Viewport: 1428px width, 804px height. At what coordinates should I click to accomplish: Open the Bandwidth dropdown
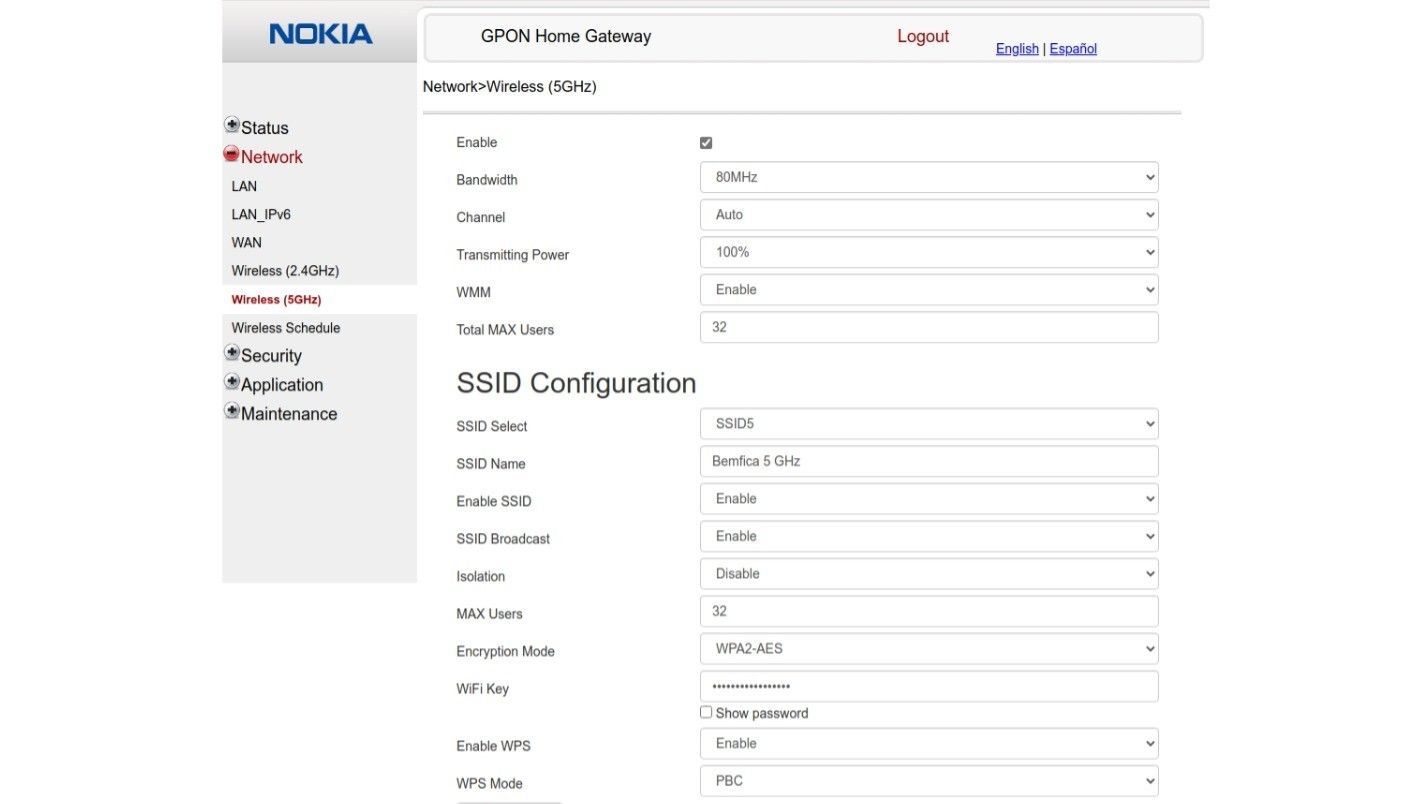[x=928, y=178]
